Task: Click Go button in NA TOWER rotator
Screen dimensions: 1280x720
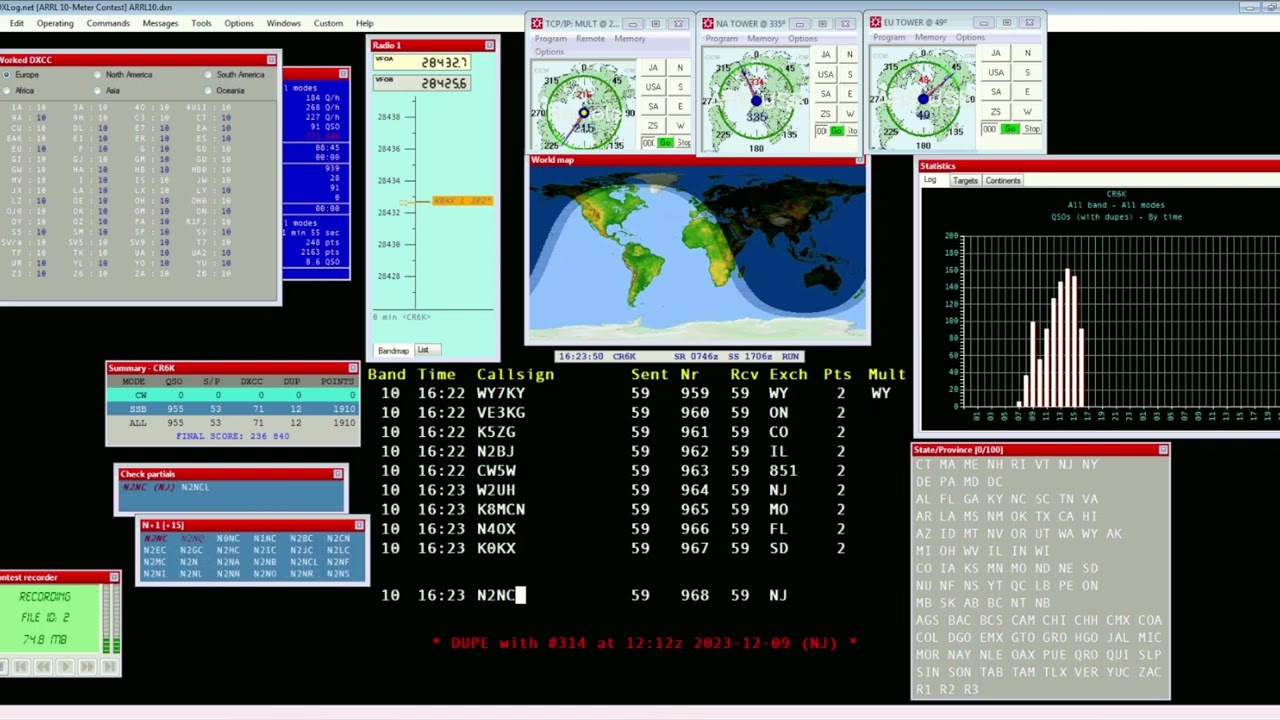Action: pyautogui.click(x=836, y=131)
